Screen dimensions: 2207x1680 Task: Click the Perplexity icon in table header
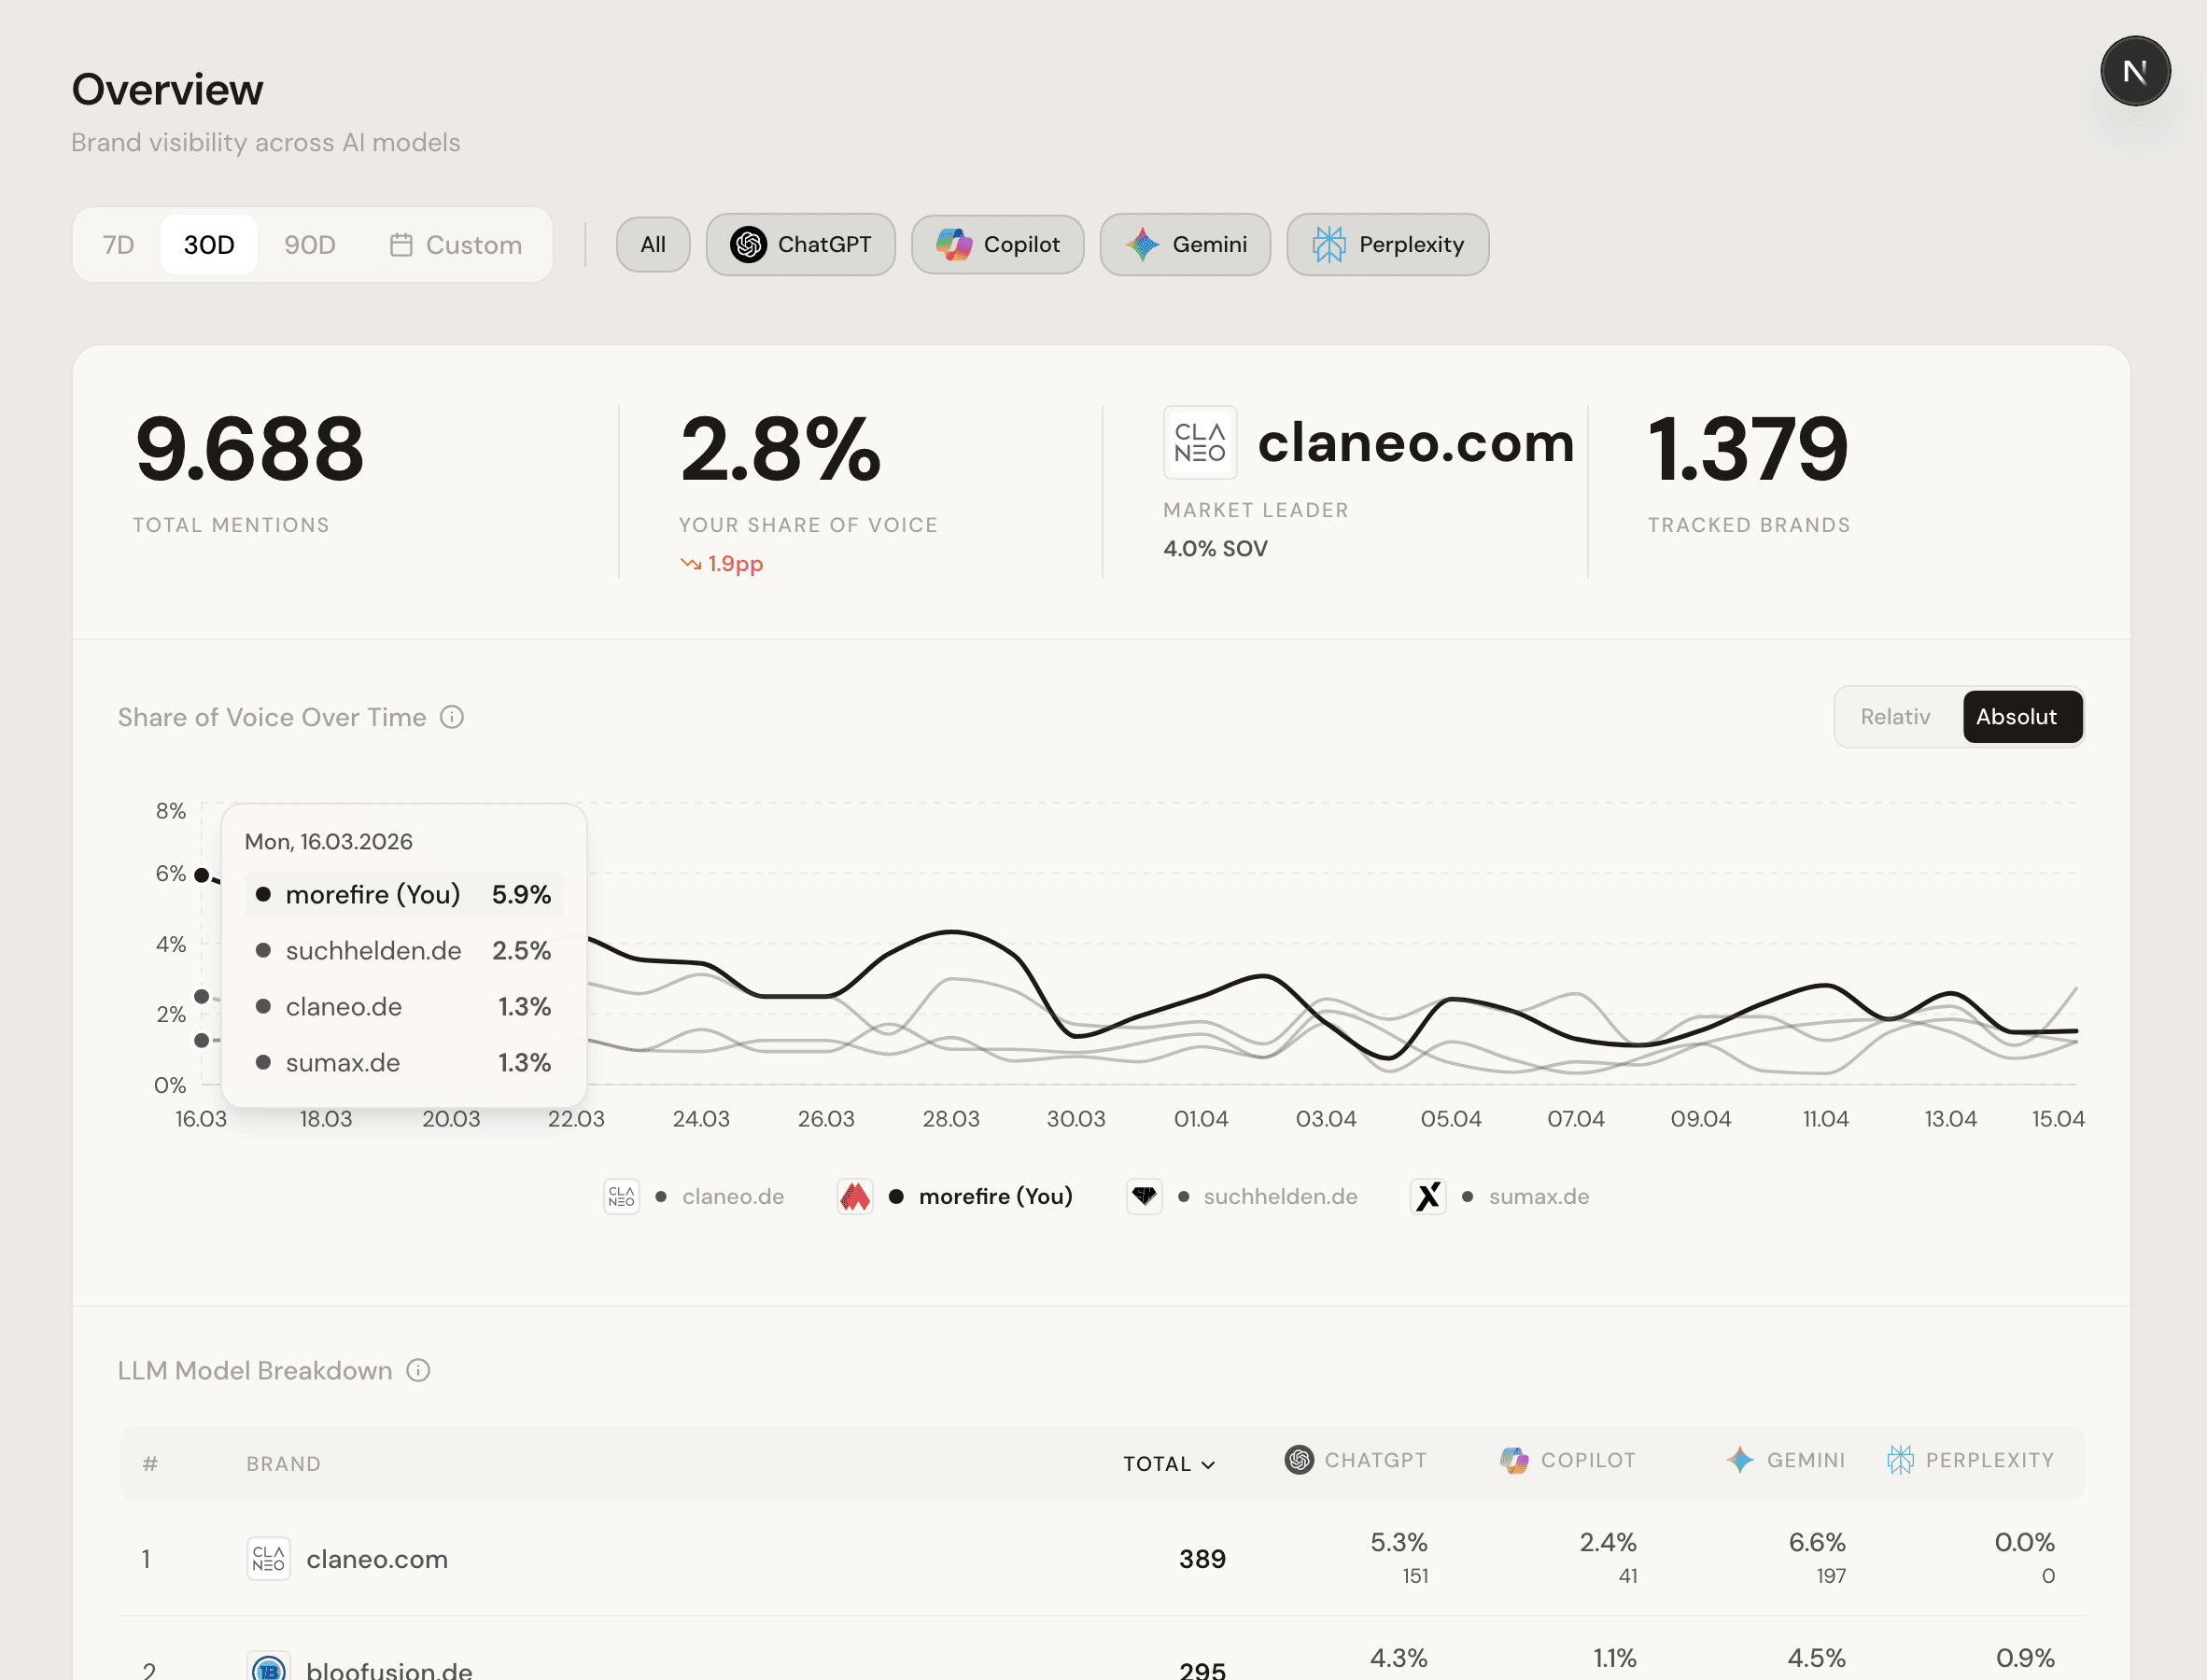[1900, 1460]
